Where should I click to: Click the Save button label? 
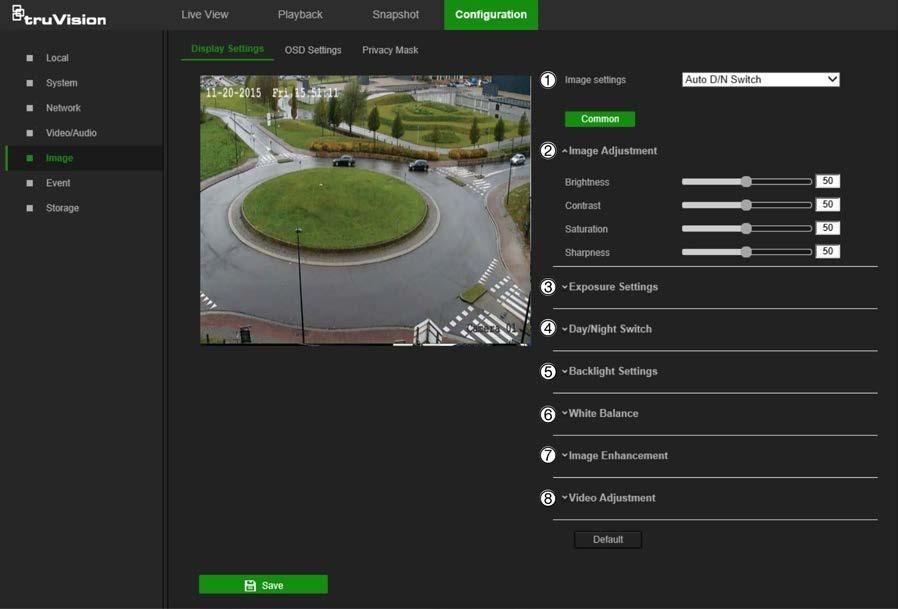273,586
